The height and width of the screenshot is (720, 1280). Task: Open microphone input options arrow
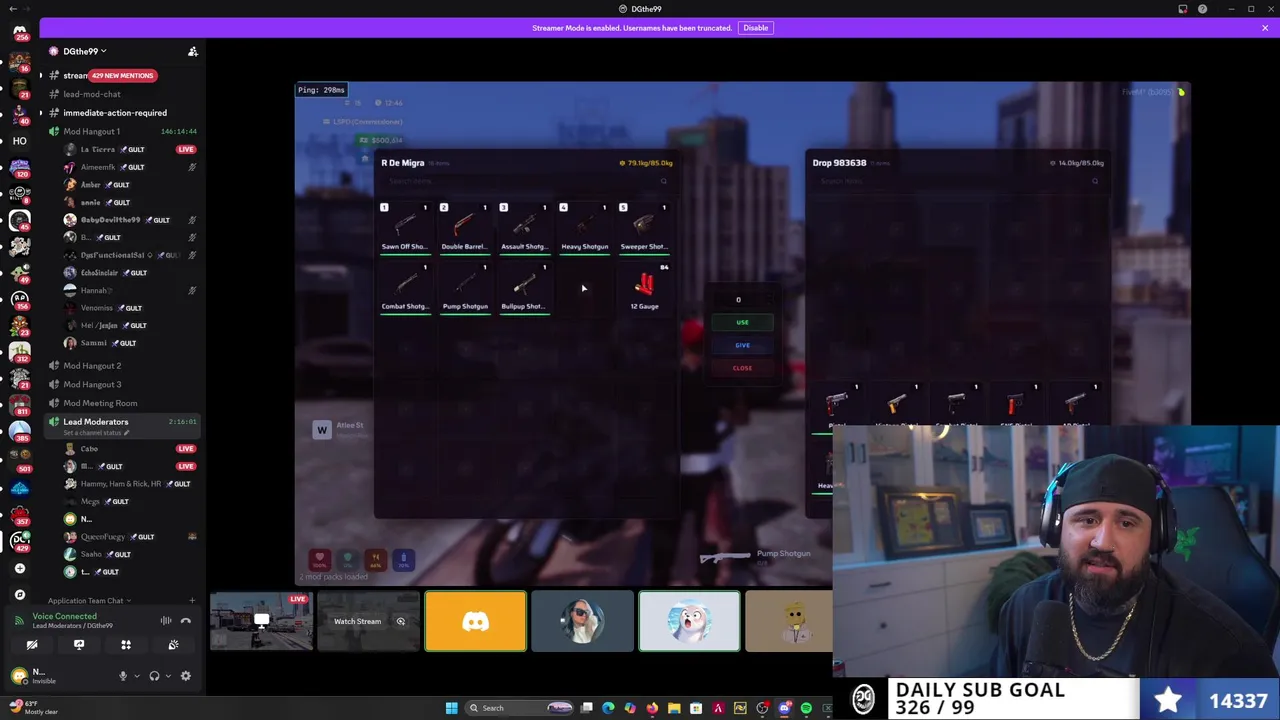click(135, 676)
